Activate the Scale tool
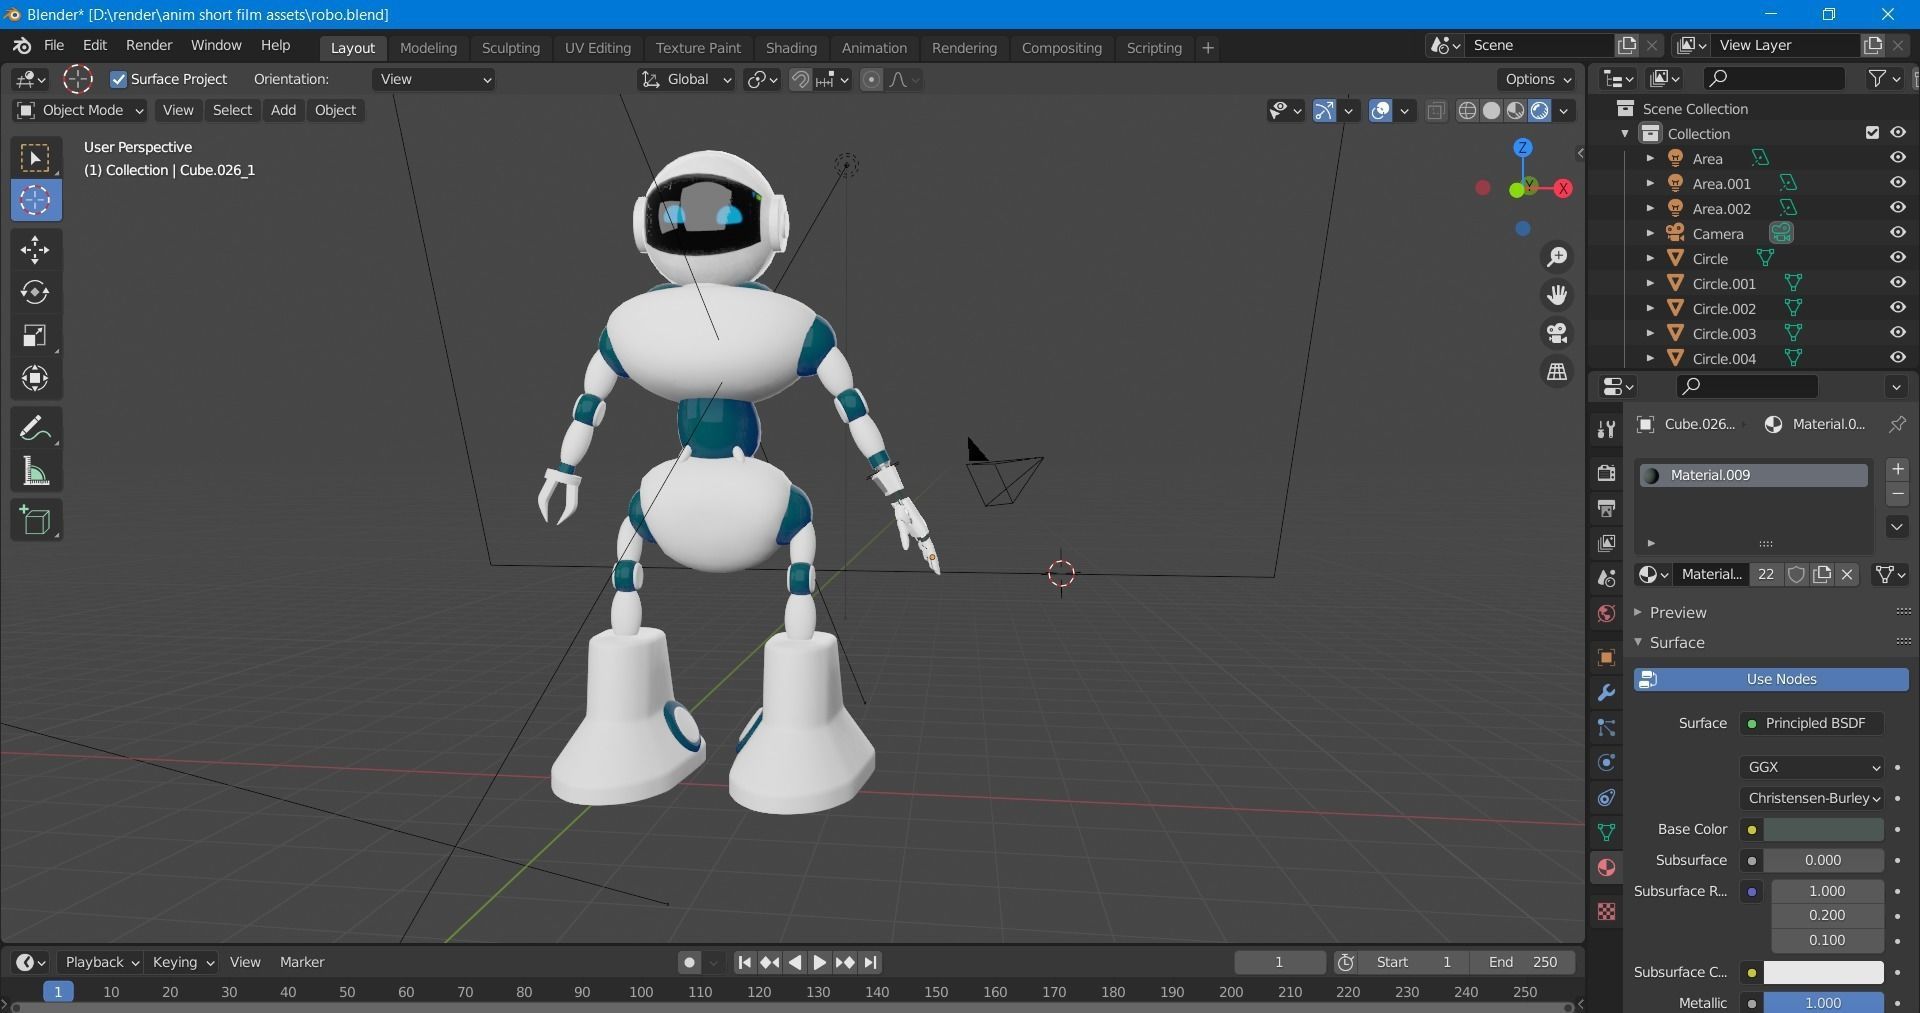Screen dimensions: 1920x1013 36,335
